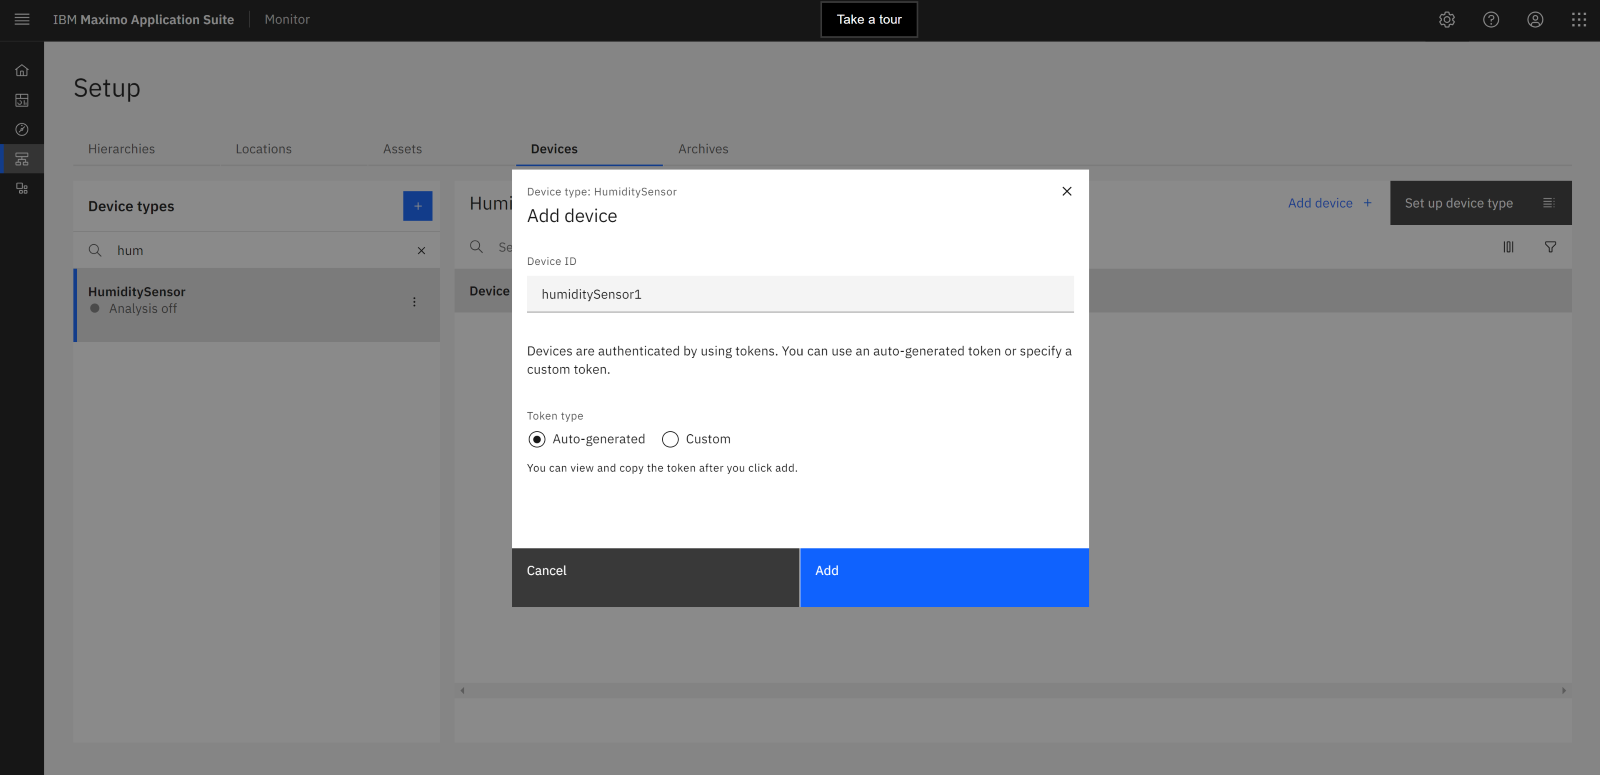Select the Auto-generated token radio button
The width and height of the screenshot is (1600, 775).
537,439
